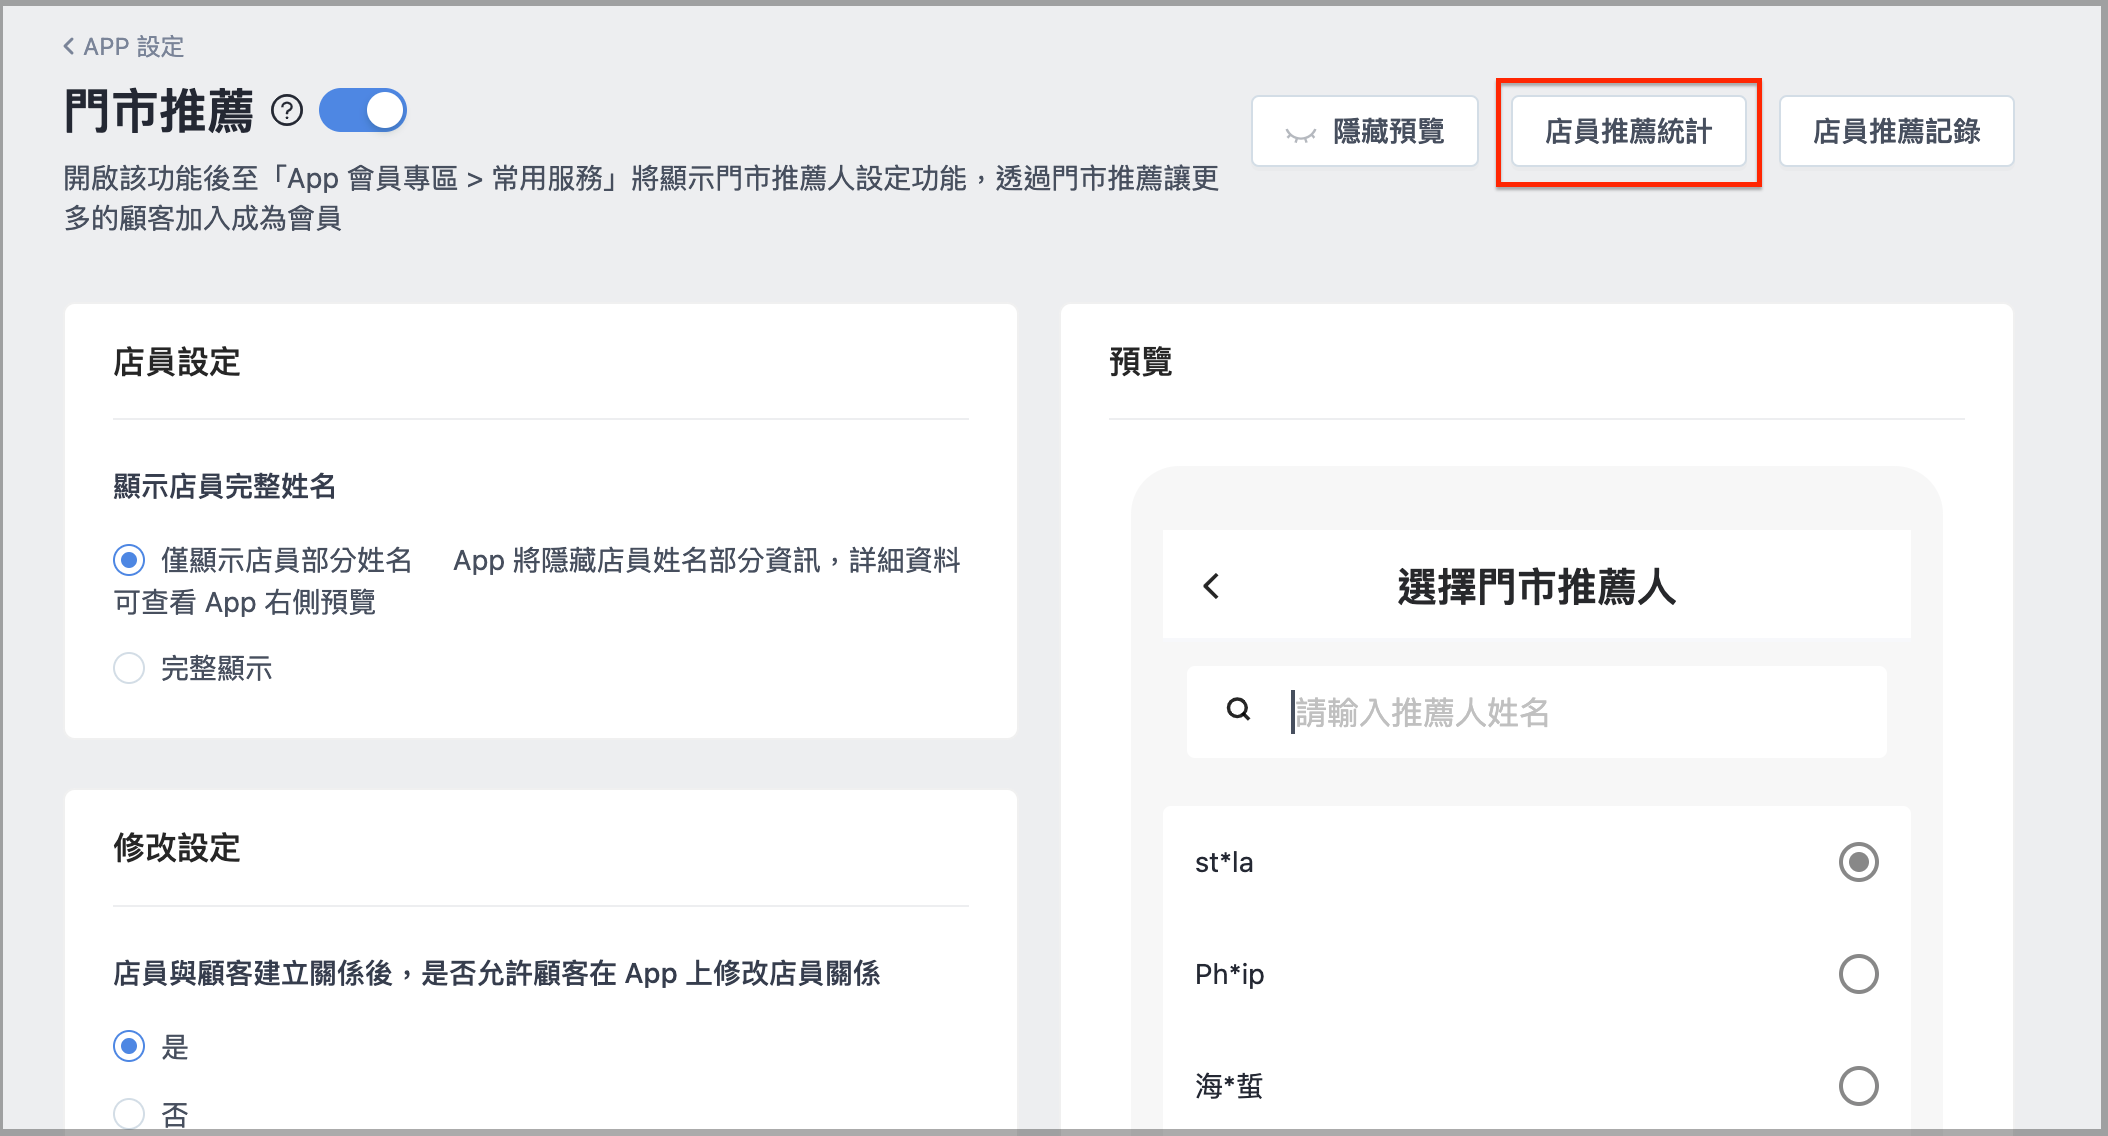
Task: Open 店員推薦統計 page
Action: 1629,131
